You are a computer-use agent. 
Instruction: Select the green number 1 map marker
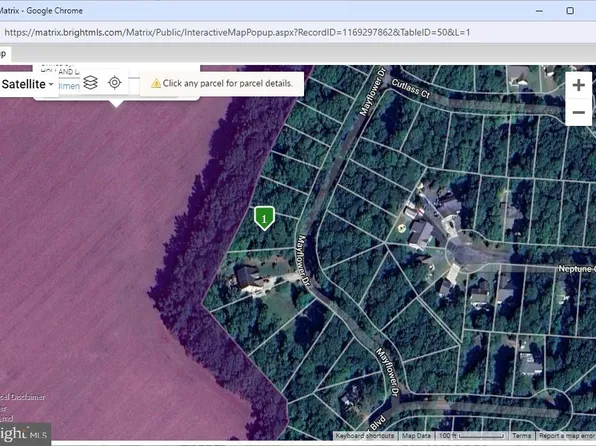pos(264,218)
